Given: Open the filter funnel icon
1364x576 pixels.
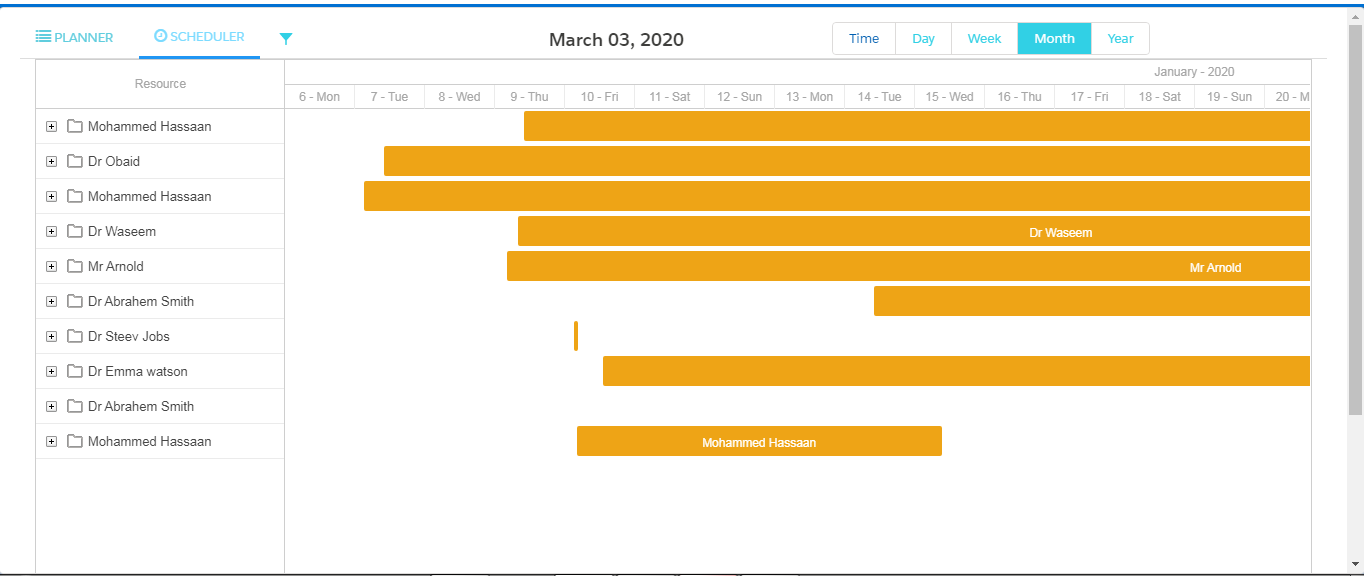Looking at the screenshot, I should (x=286, y=37).
